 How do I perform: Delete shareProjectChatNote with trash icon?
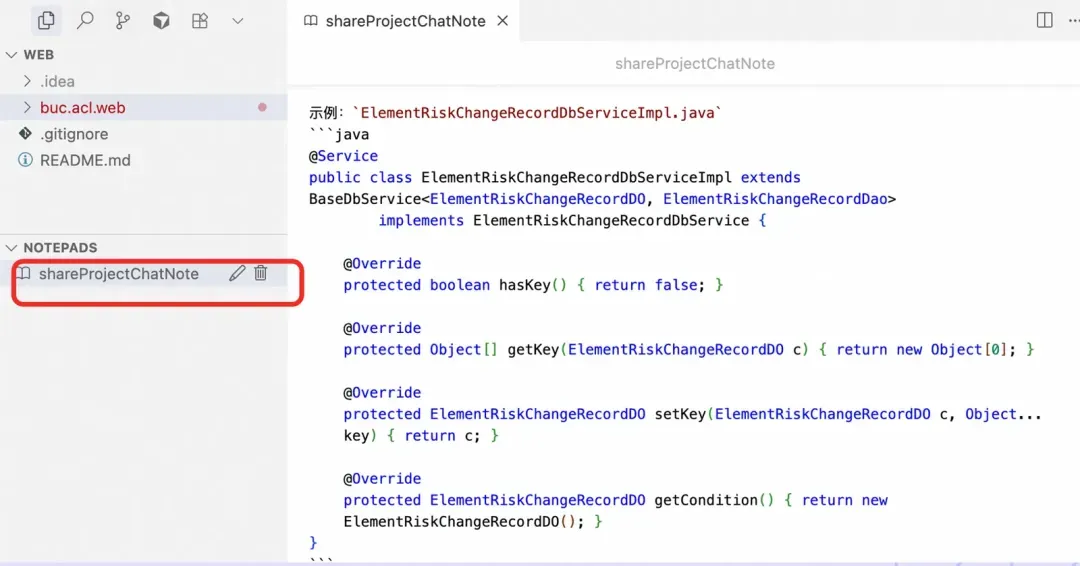point(260,273)
